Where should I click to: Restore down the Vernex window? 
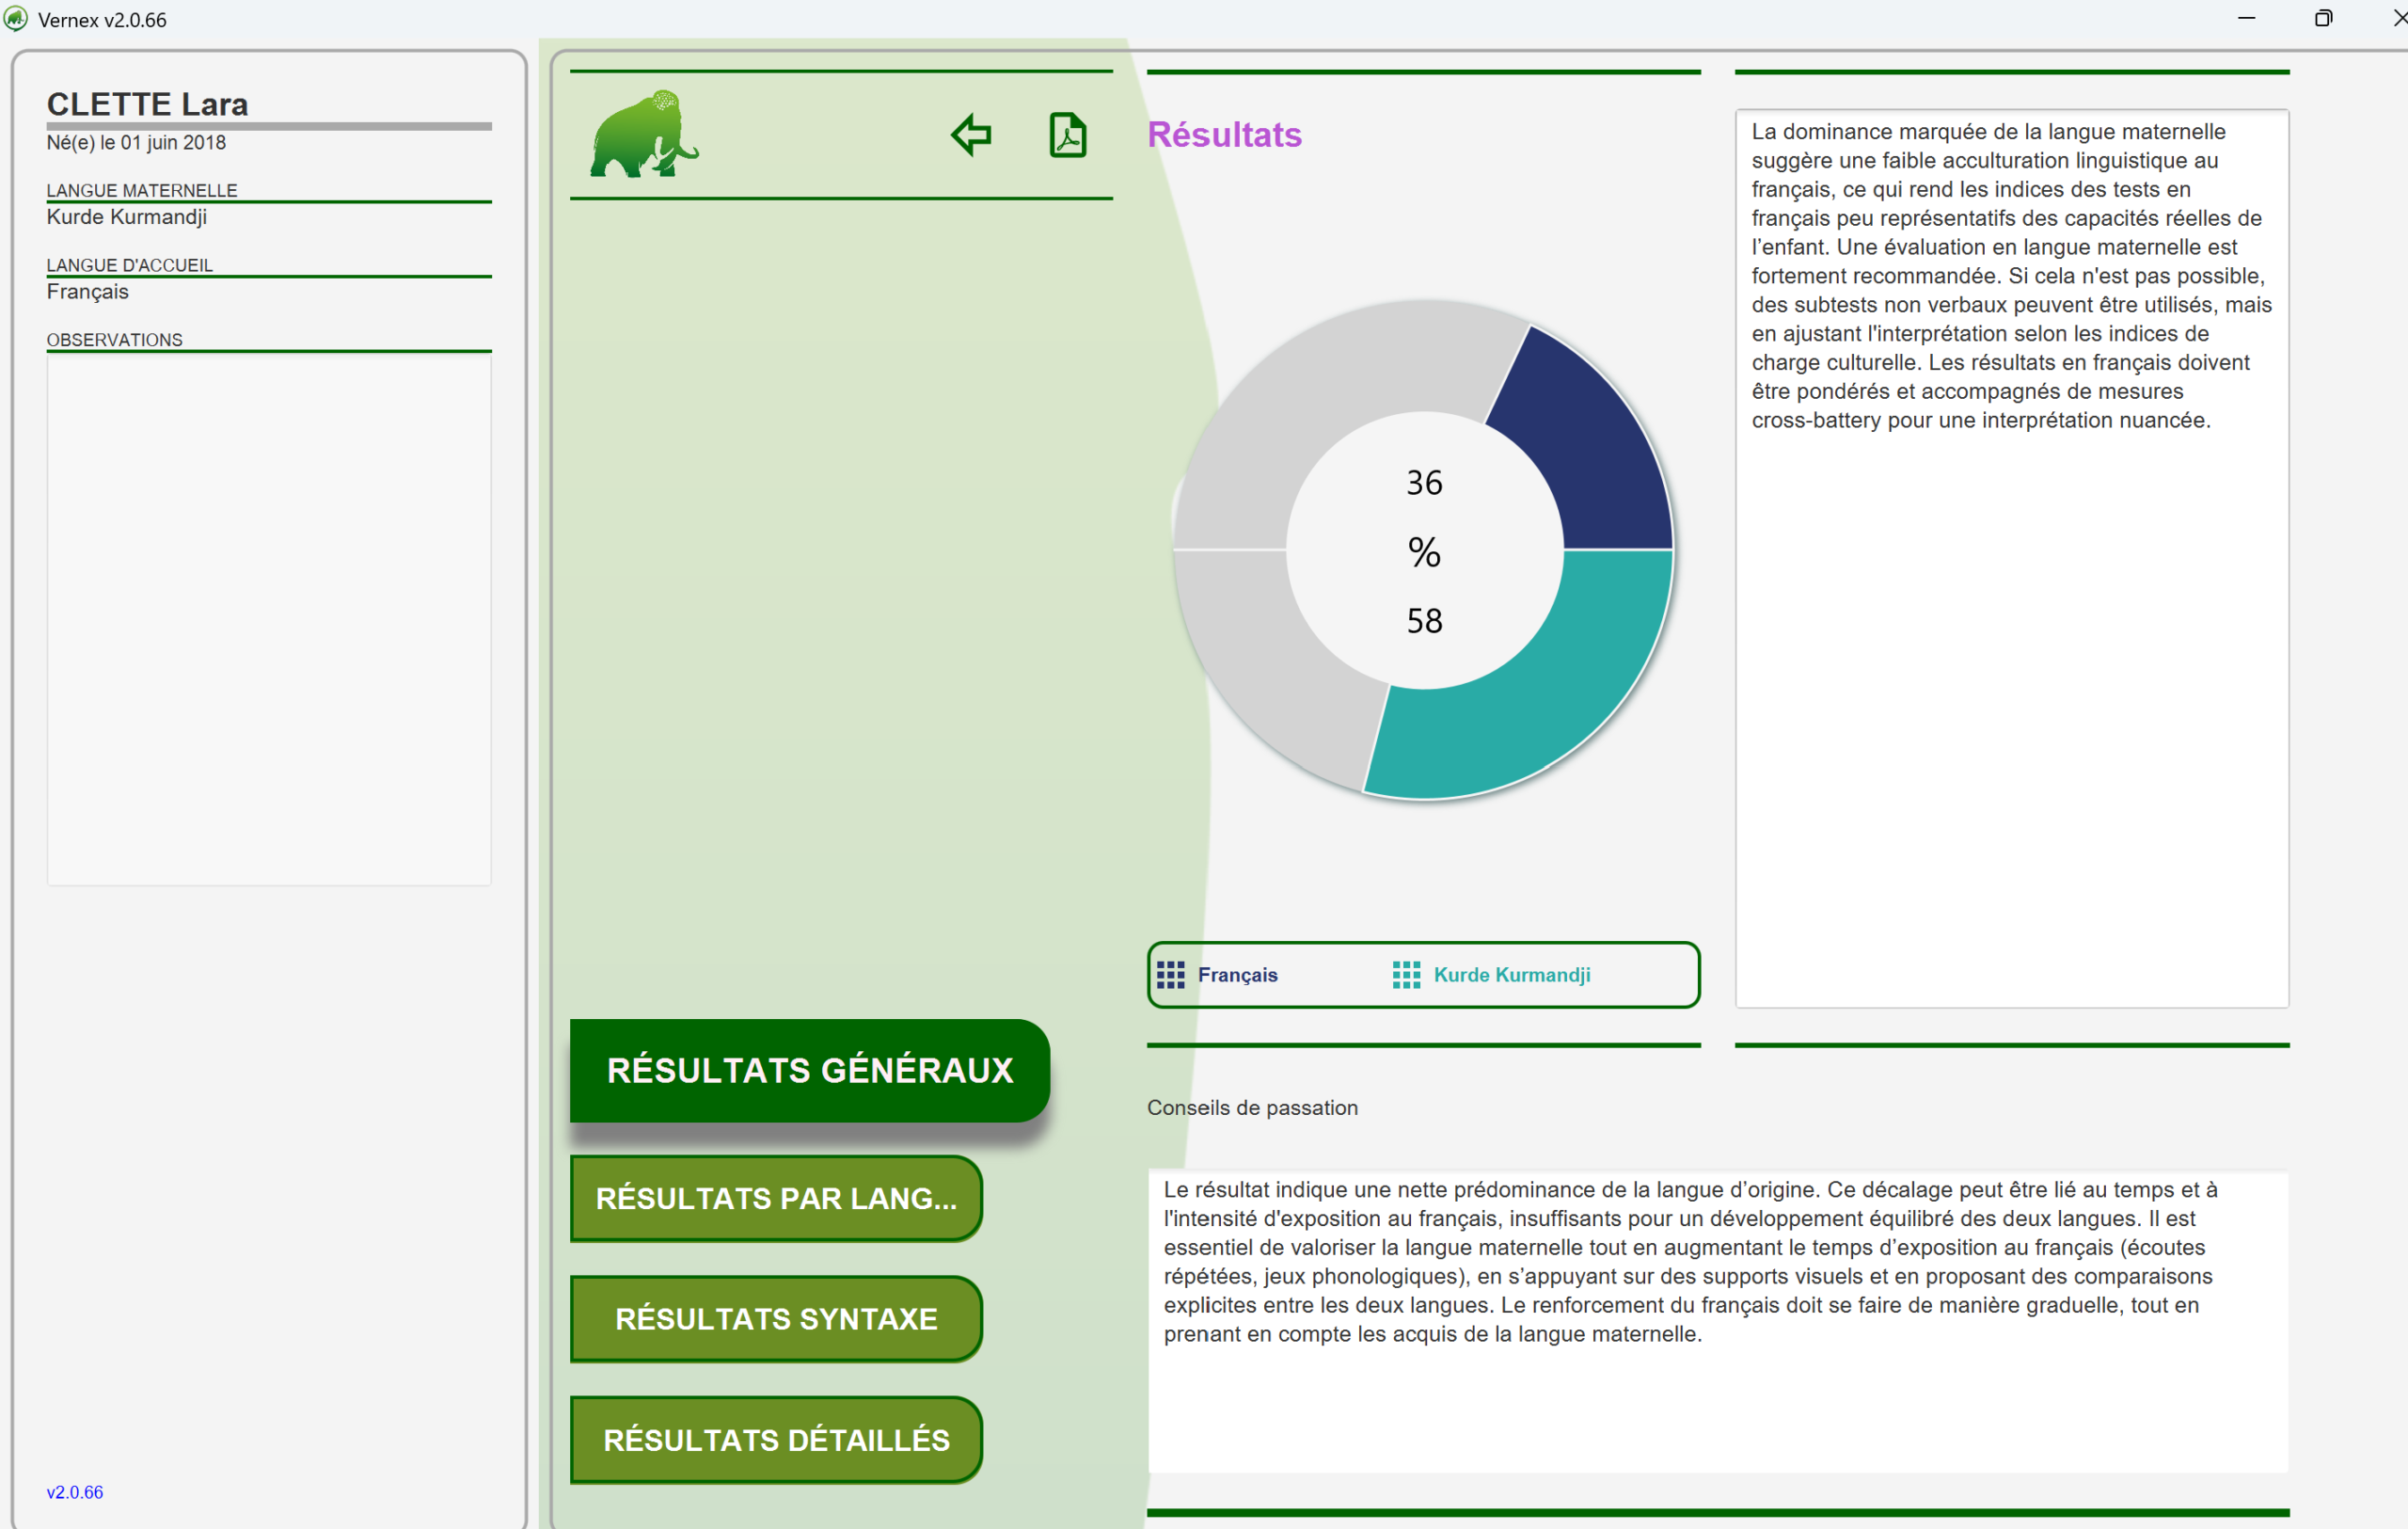[x=2323, y=18]
